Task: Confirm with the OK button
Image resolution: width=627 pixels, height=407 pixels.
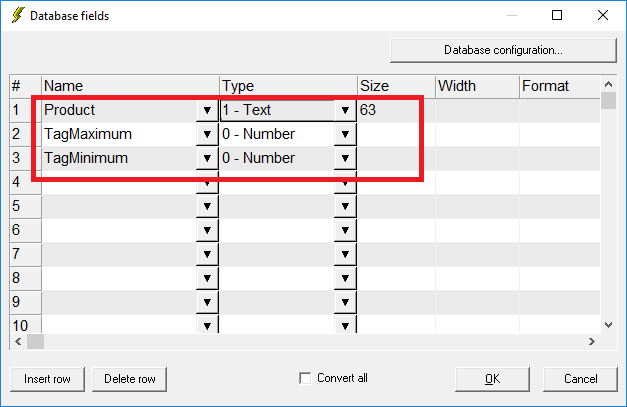Action: click(x=492, y=379)
